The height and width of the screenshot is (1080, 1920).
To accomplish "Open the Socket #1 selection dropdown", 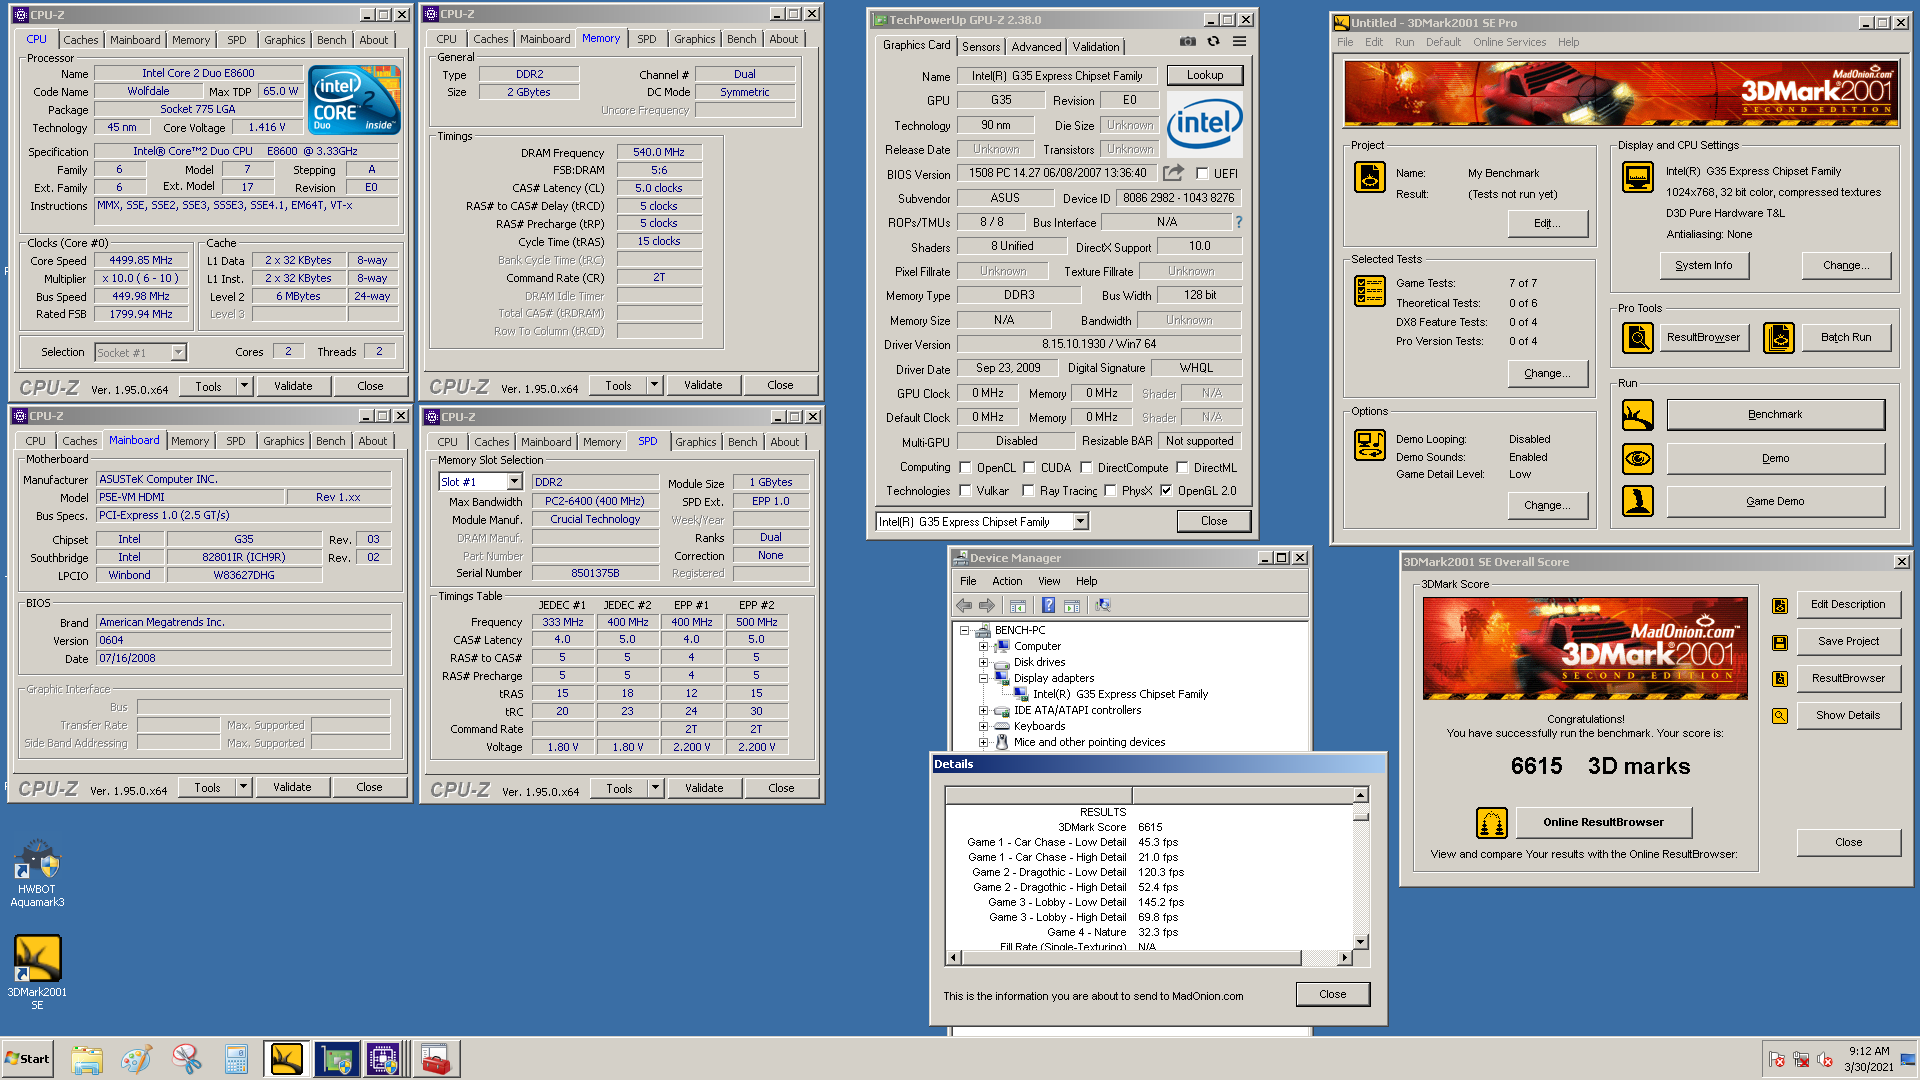I will pyautogui.click(x=178, y=352).
